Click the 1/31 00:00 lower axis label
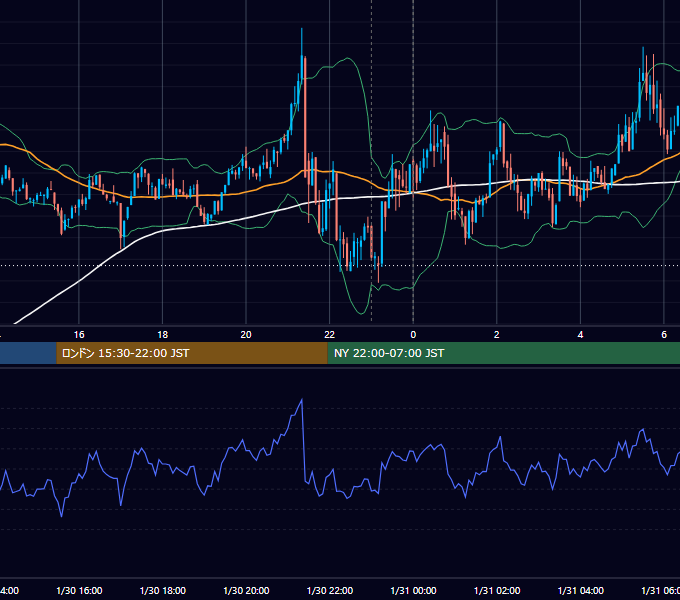The image size is (680, 600). click(413, 590)
